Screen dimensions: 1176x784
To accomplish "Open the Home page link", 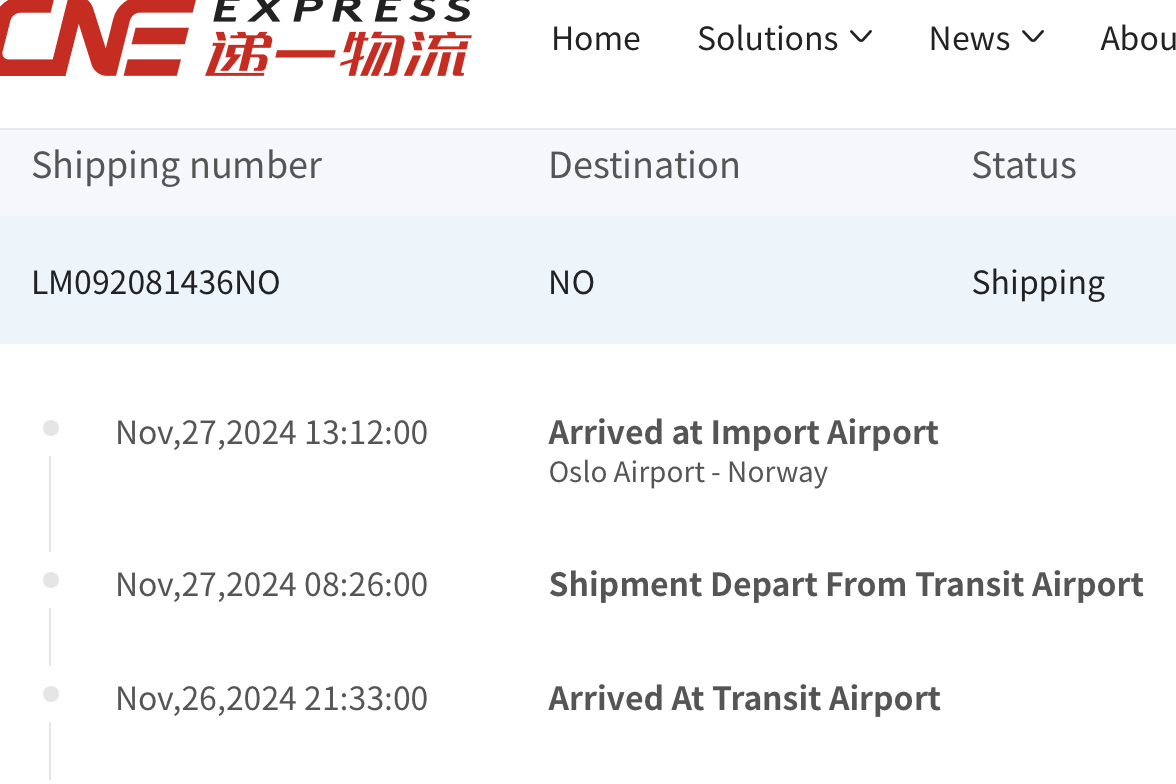I will (596, 38).
